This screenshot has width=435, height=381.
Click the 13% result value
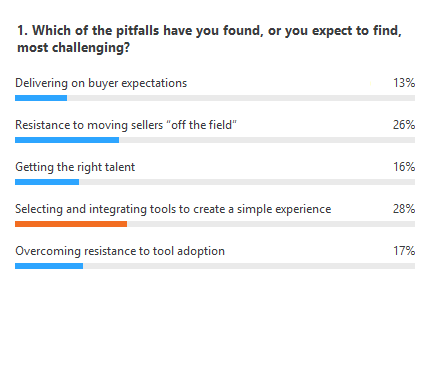tap(404, 83)
